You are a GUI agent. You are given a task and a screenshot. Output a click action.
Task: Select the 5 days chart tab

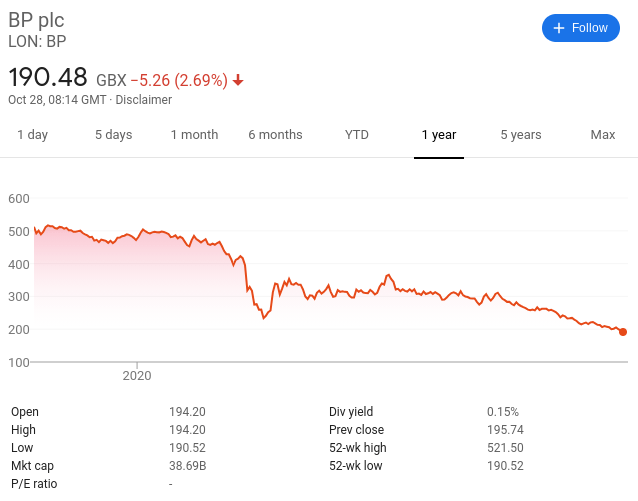coord(114,135)
